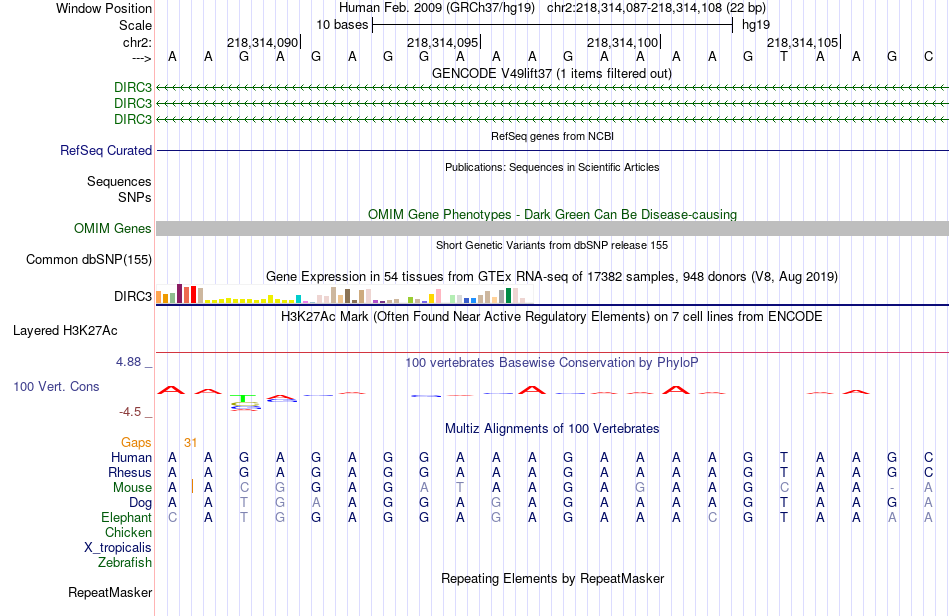Open RefSeq genes from NCBI track title
The image size is (950, 616).
pos(552,136)
